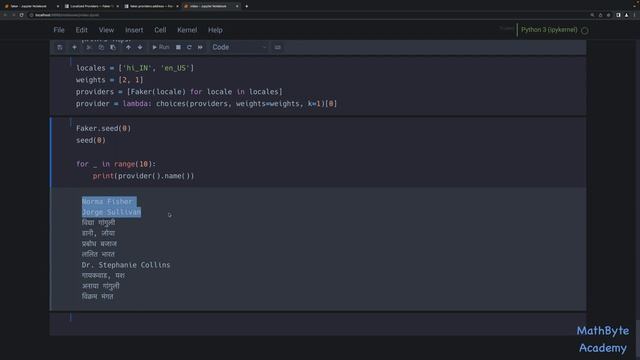Screen dimensions: 640x360
Task: Open the browser zoom magnifier icon
Action: pyautogui.click(x=592, y=15)
